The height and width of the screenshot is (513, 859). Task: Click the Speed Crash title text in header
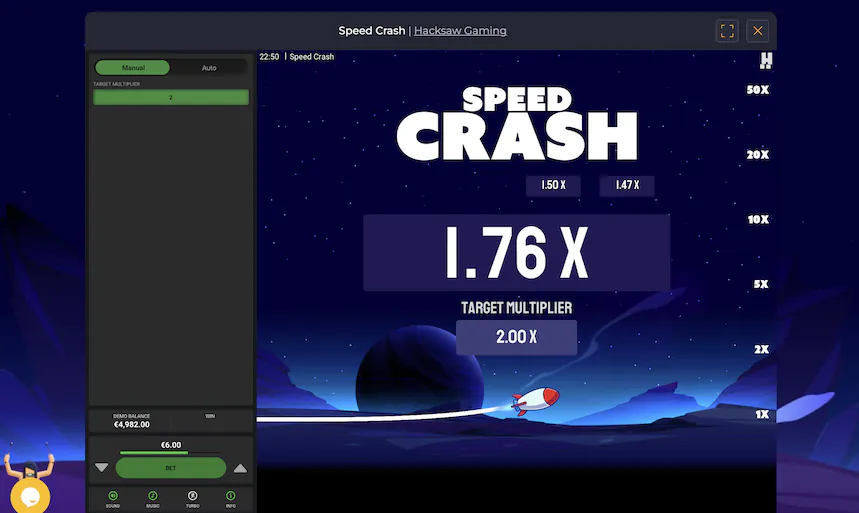tap(371, 31)
